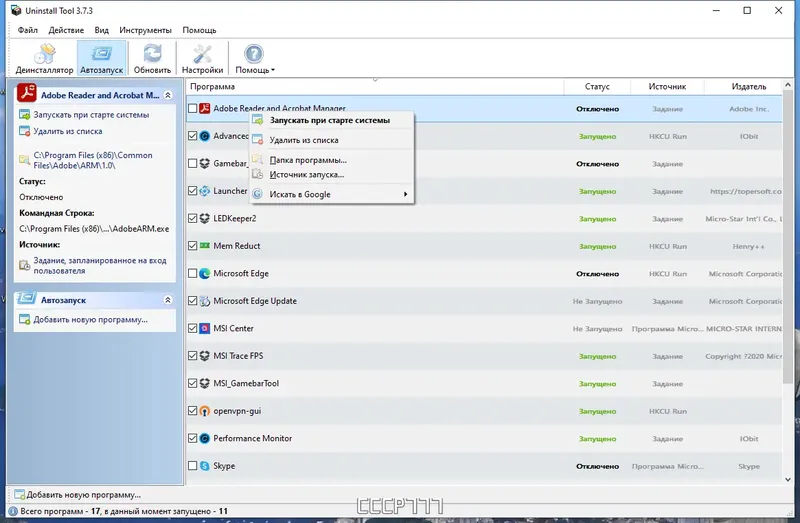Click Добавить новую программу in sidebar
Viewport: 800px width, 523px height.
(x=90, y=319)
